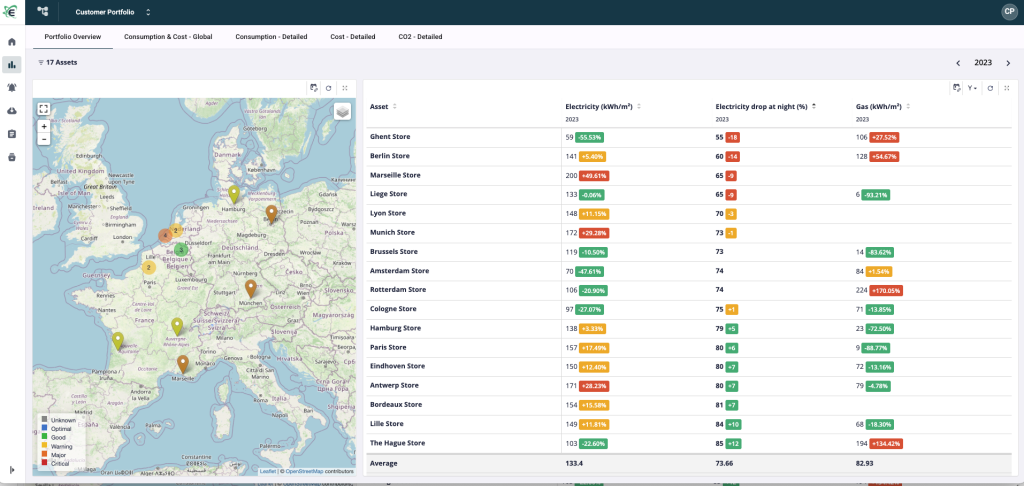
Task: Zoom in on the map
Action: pyautogui.click(x=44, y=127)
